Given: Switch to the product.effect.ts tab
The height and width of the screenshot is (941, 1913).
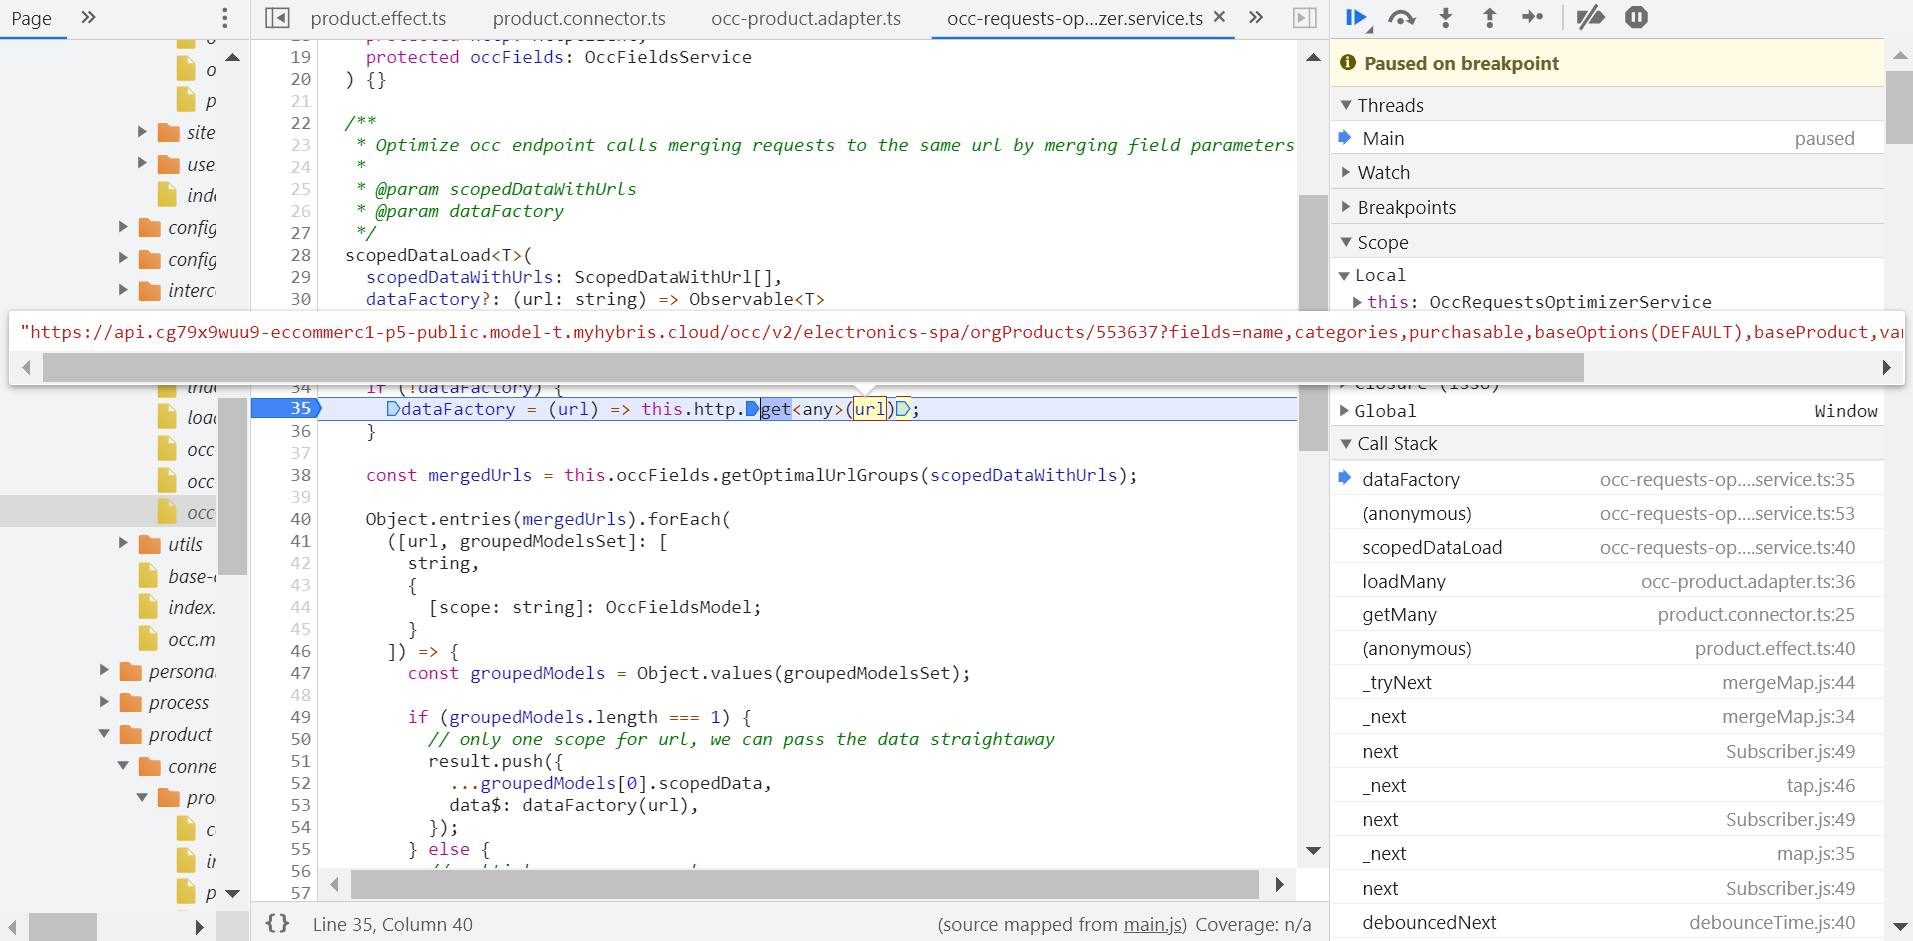Looking at the screenshot, I should coord(378,18).
